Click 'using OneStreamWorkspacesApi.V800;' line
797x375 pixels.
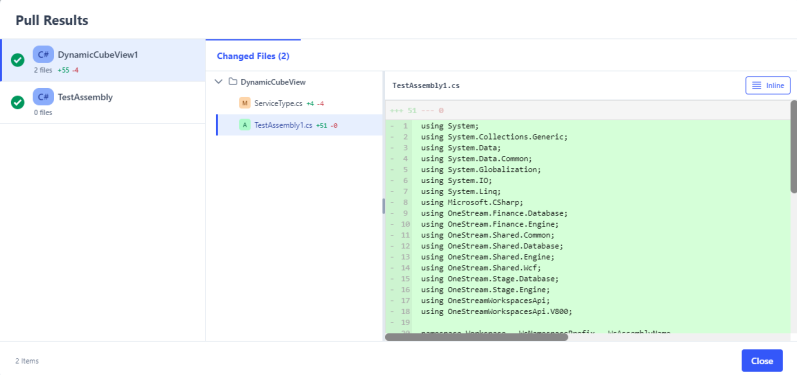coord(497,311)
